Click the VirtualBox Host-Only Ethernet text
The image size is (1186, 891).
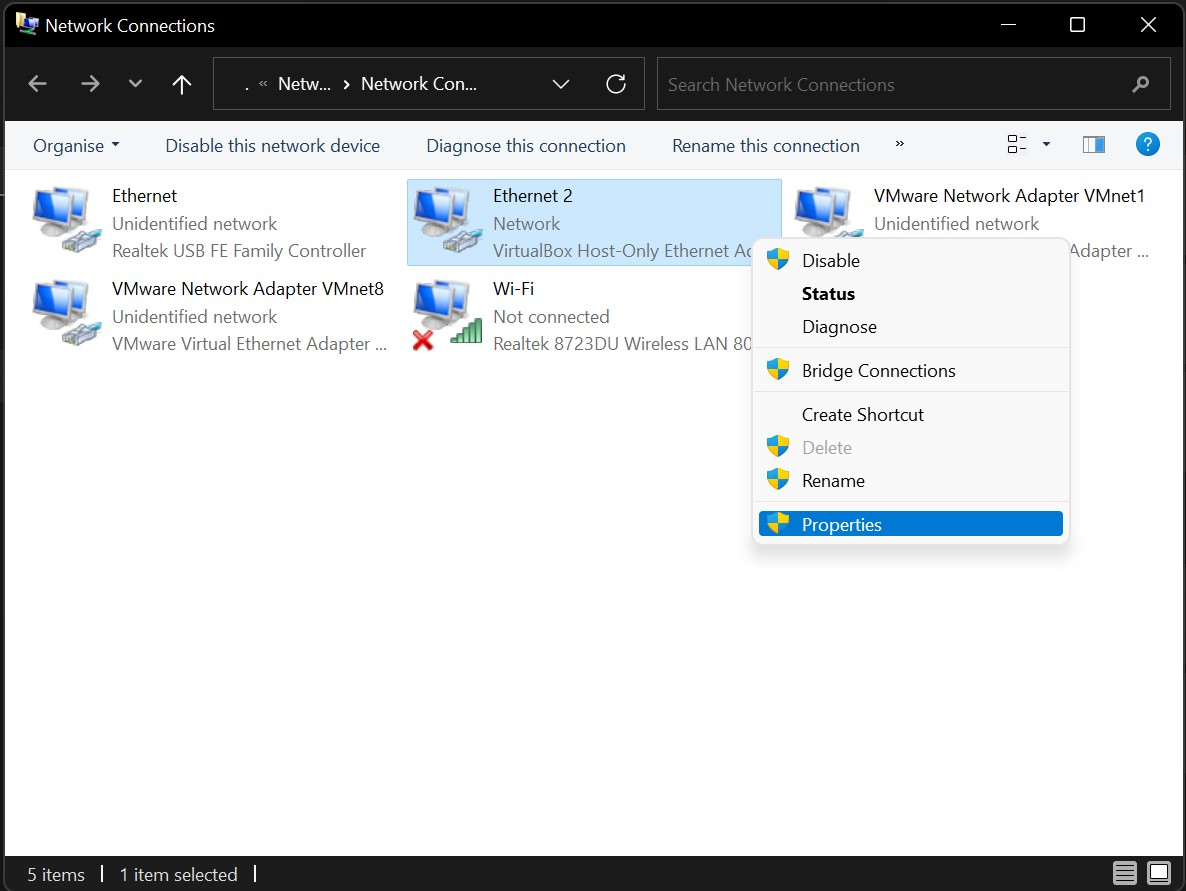click(622, 250)
